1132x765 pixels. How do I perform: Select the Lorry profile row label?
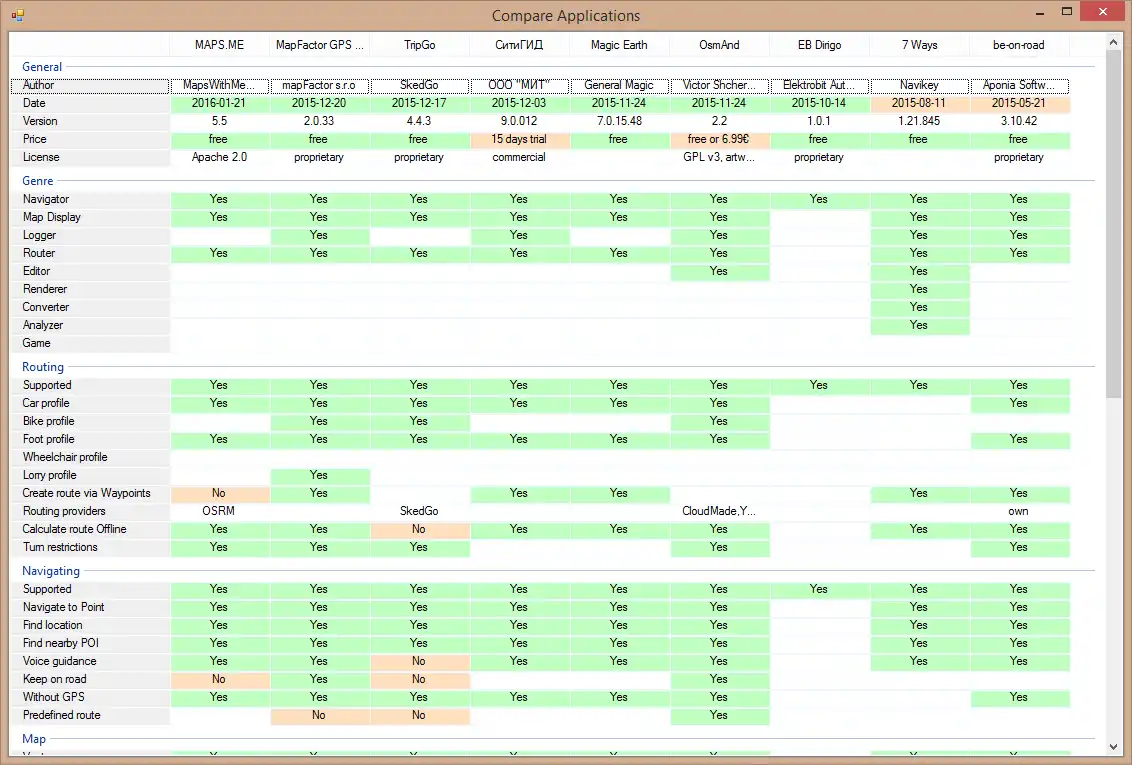click(x=90, y=476)
